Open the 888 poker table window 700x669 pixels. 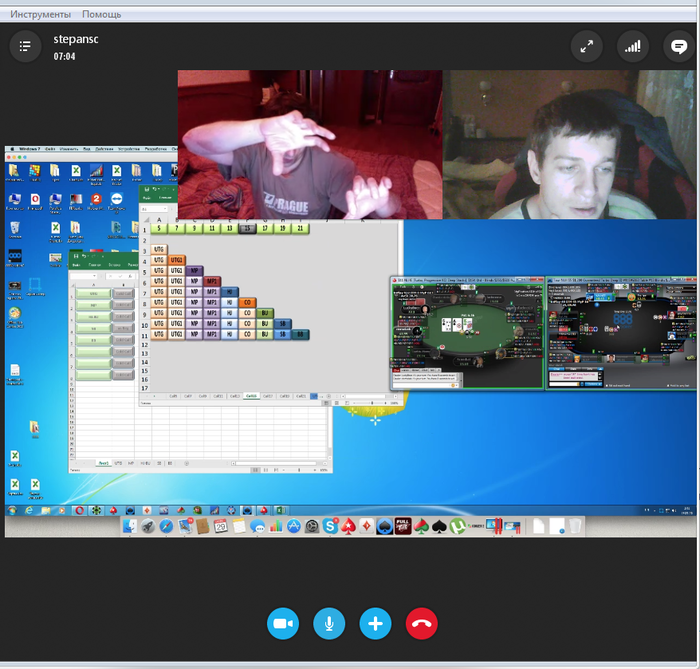tap(621, 333)
